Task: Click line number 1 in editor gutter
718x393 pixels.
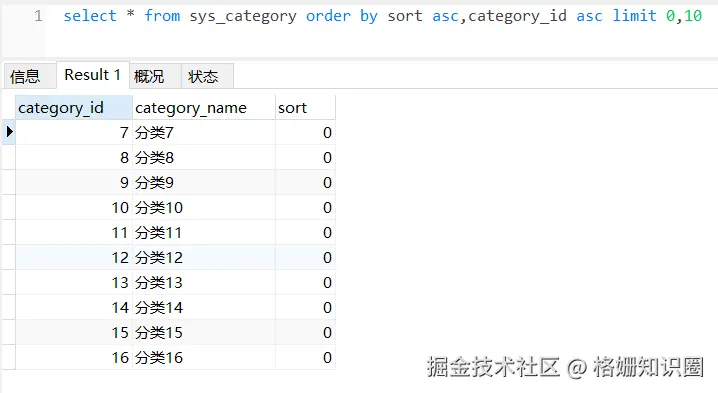Action: pyautogui.click(x=38, y=16)
